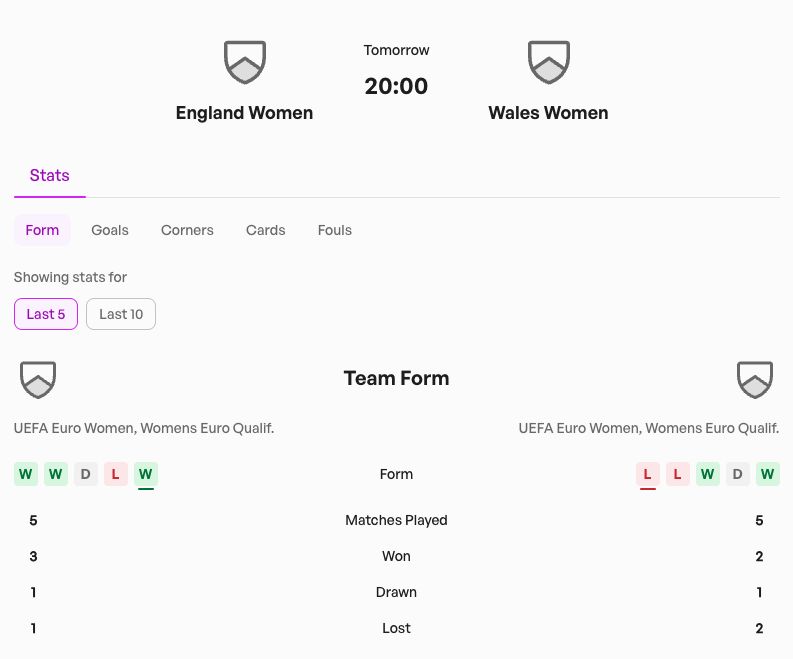Viewport: 793px width, 659px height.
Task: Switch stats to Last 10 matches
Action: coord(121,314)
